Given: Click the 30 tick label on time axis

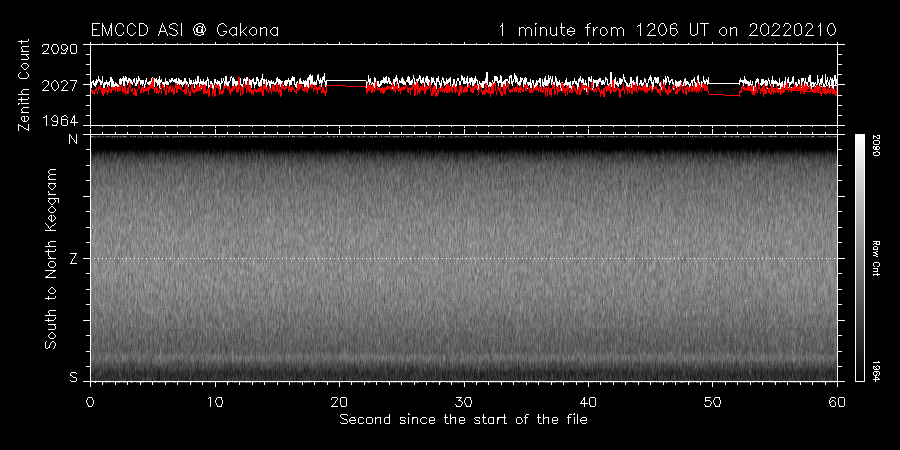Looking at the screenshot, I should 464,402.
